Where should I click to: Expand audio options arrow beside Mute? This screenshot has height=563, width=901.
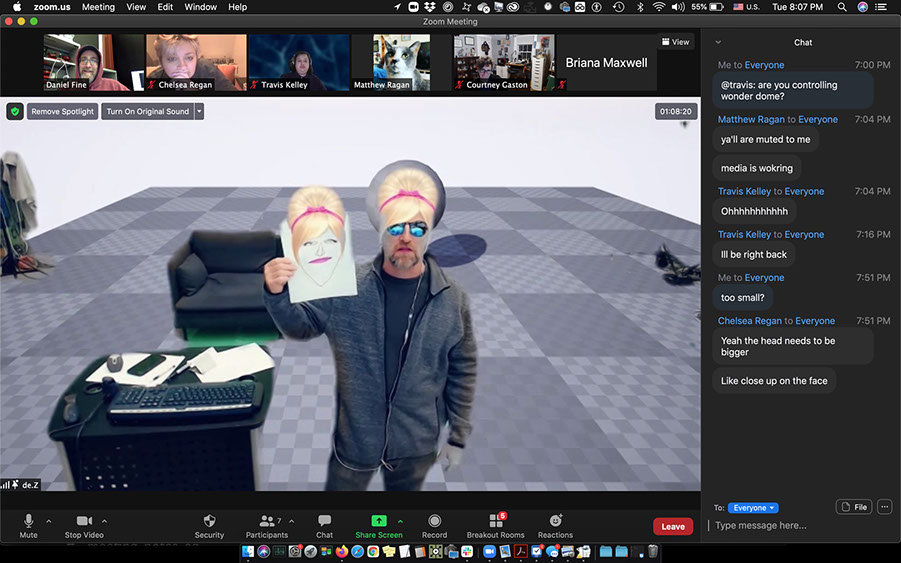pyautogui.click(x=49, y=521)
